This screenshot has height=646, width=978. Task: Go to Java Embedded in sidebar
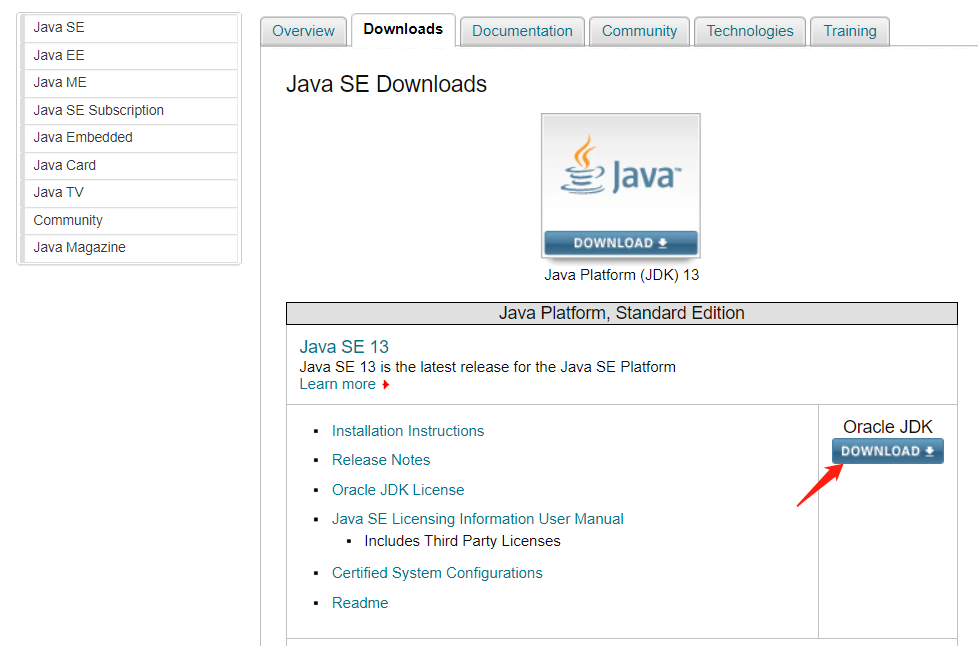129,137
